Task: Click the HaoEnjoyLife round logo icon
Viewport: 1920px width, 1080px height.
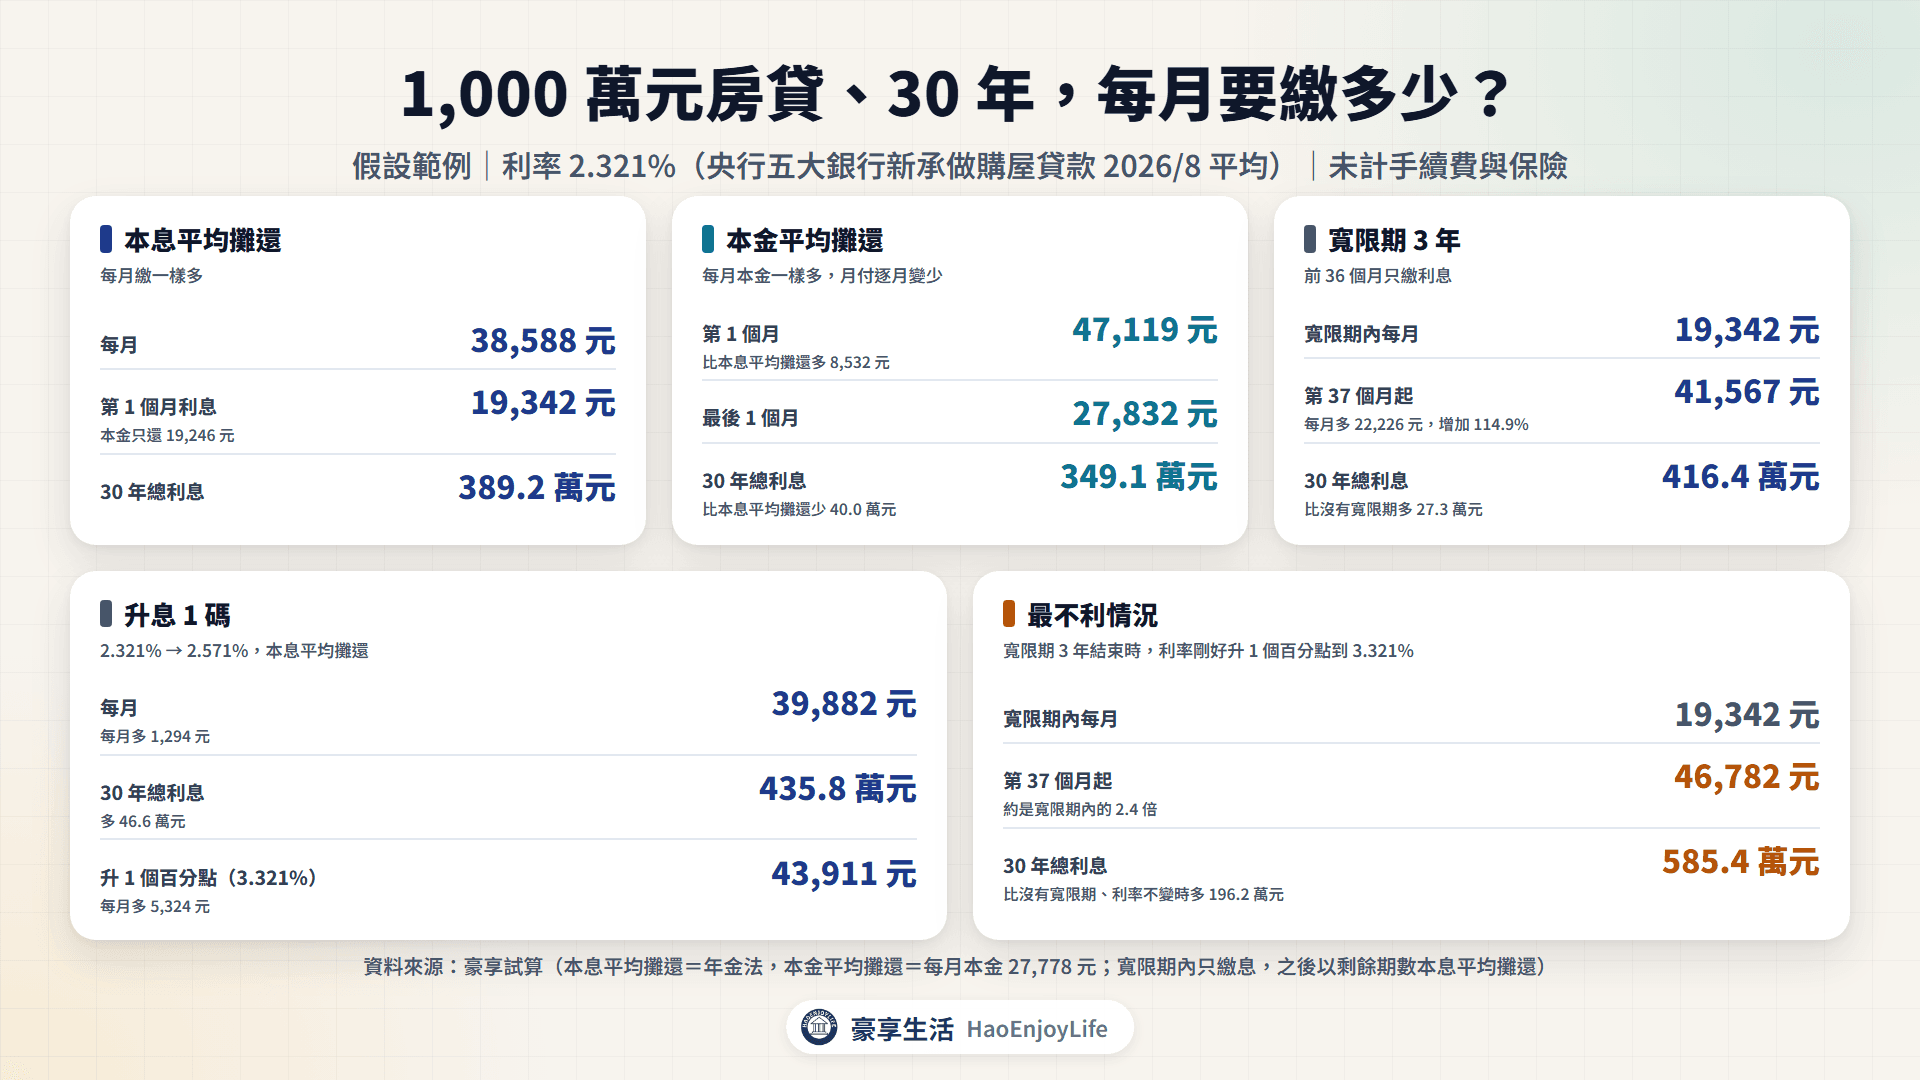Action: coord(819,1027)
